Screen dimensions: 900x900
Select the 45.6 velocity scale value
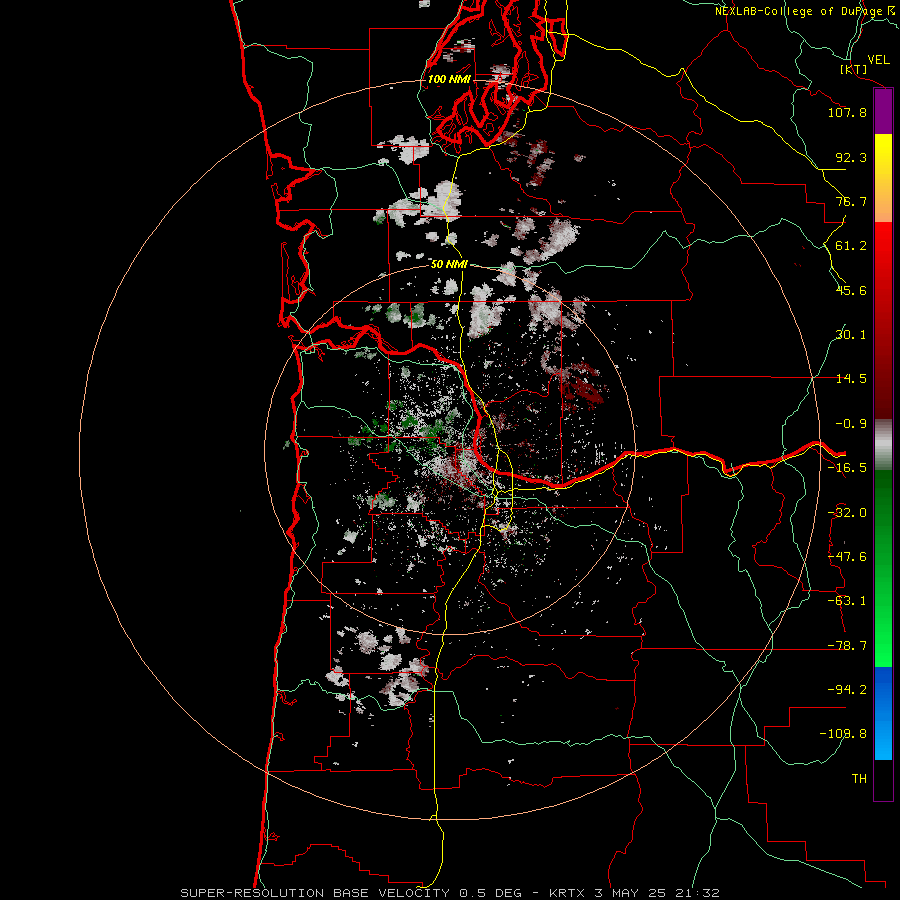[x=851, y=290]
